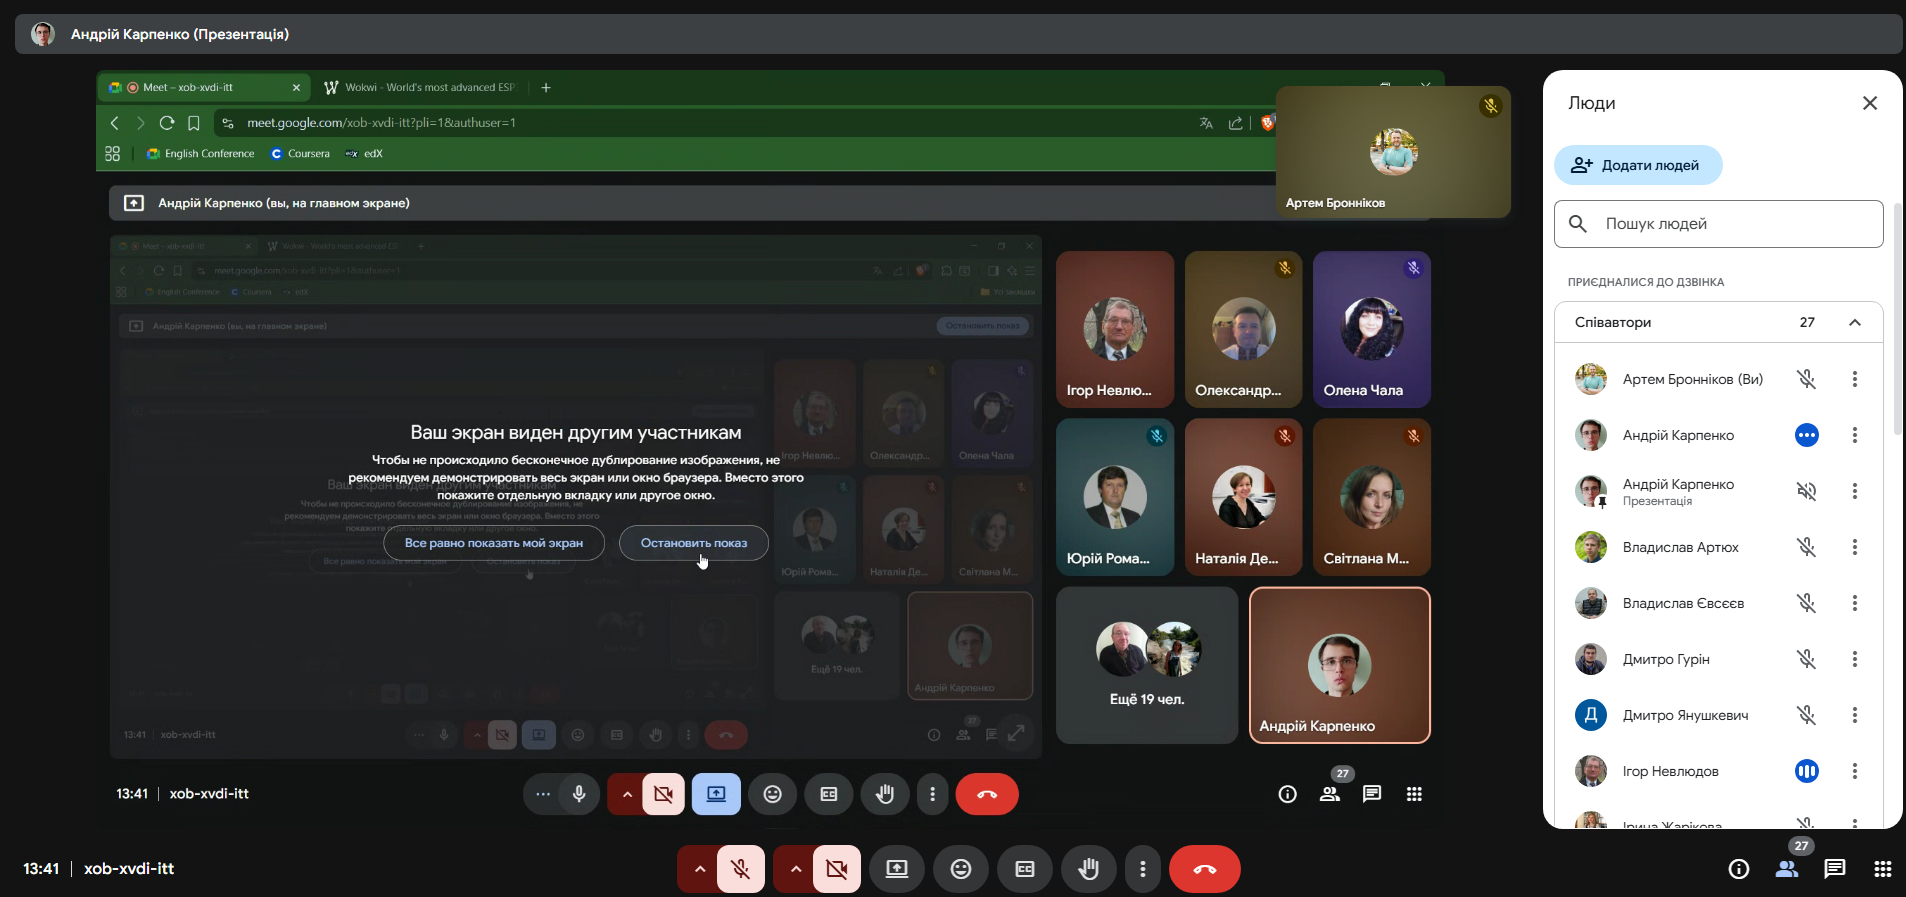
Task: Unmute your microphone in the bottom call bar
Action: tap(741, 869)
